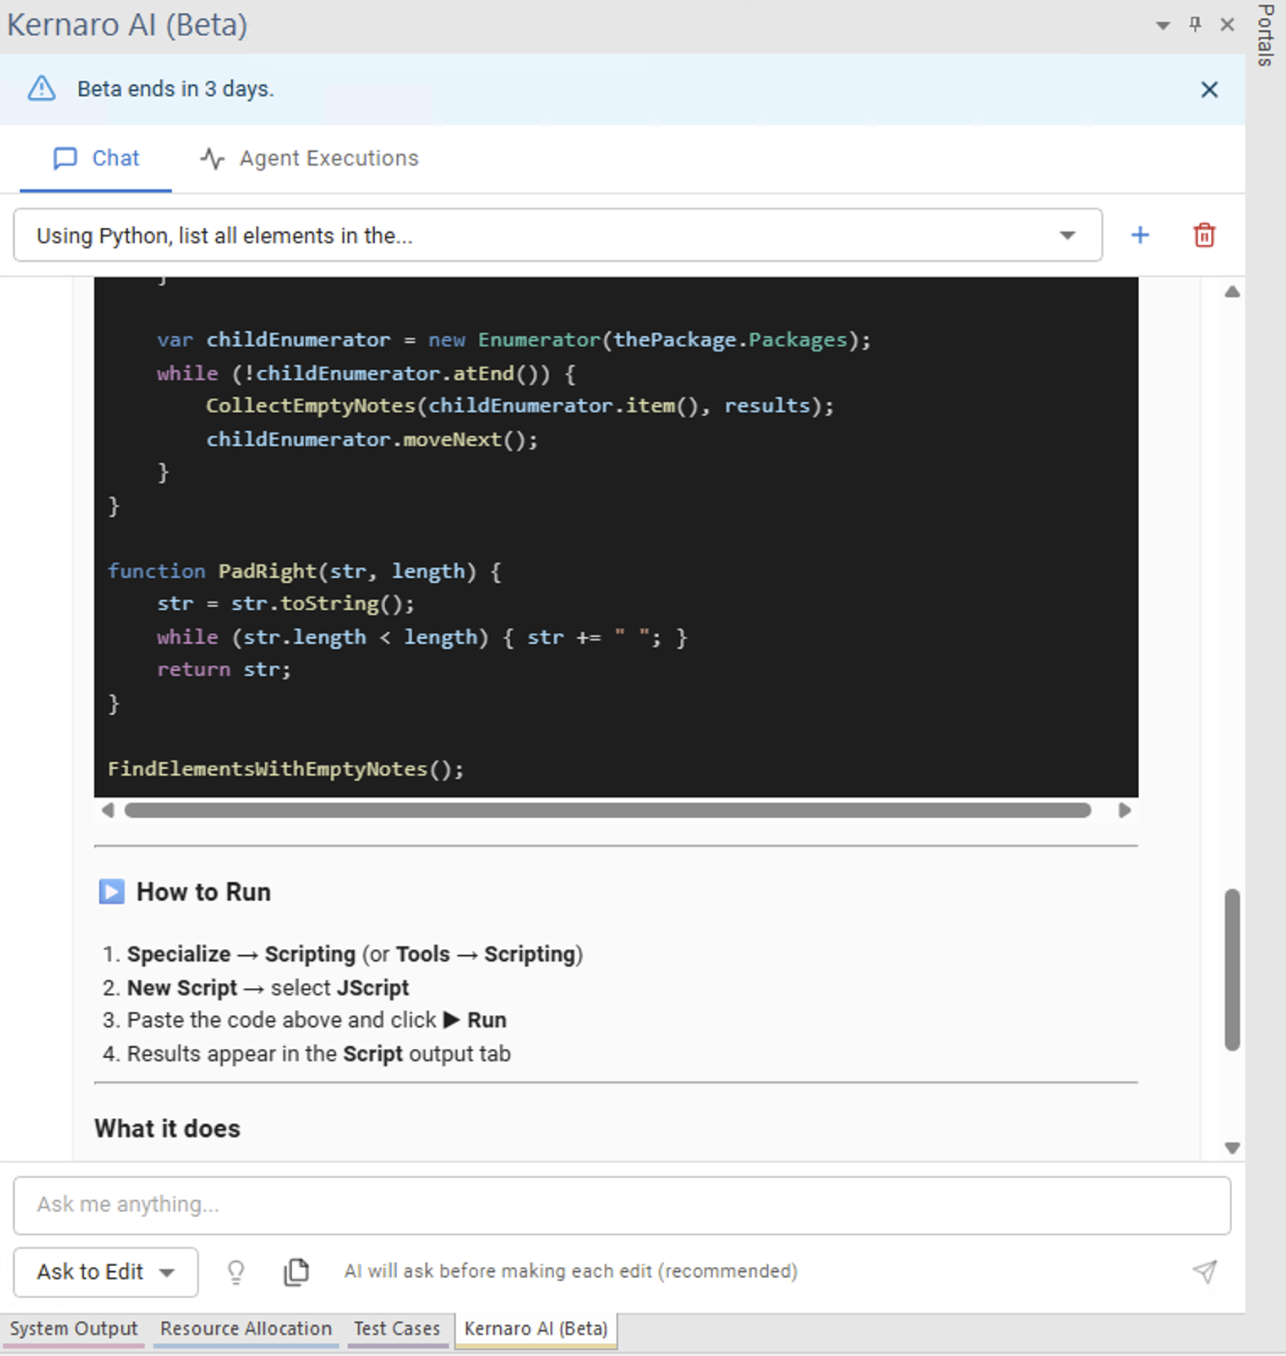Select the Kernaro AI (Beta) bottom tab
The height and width of the screenshot is (1356, 1286).
click(x=536, y=1329)
